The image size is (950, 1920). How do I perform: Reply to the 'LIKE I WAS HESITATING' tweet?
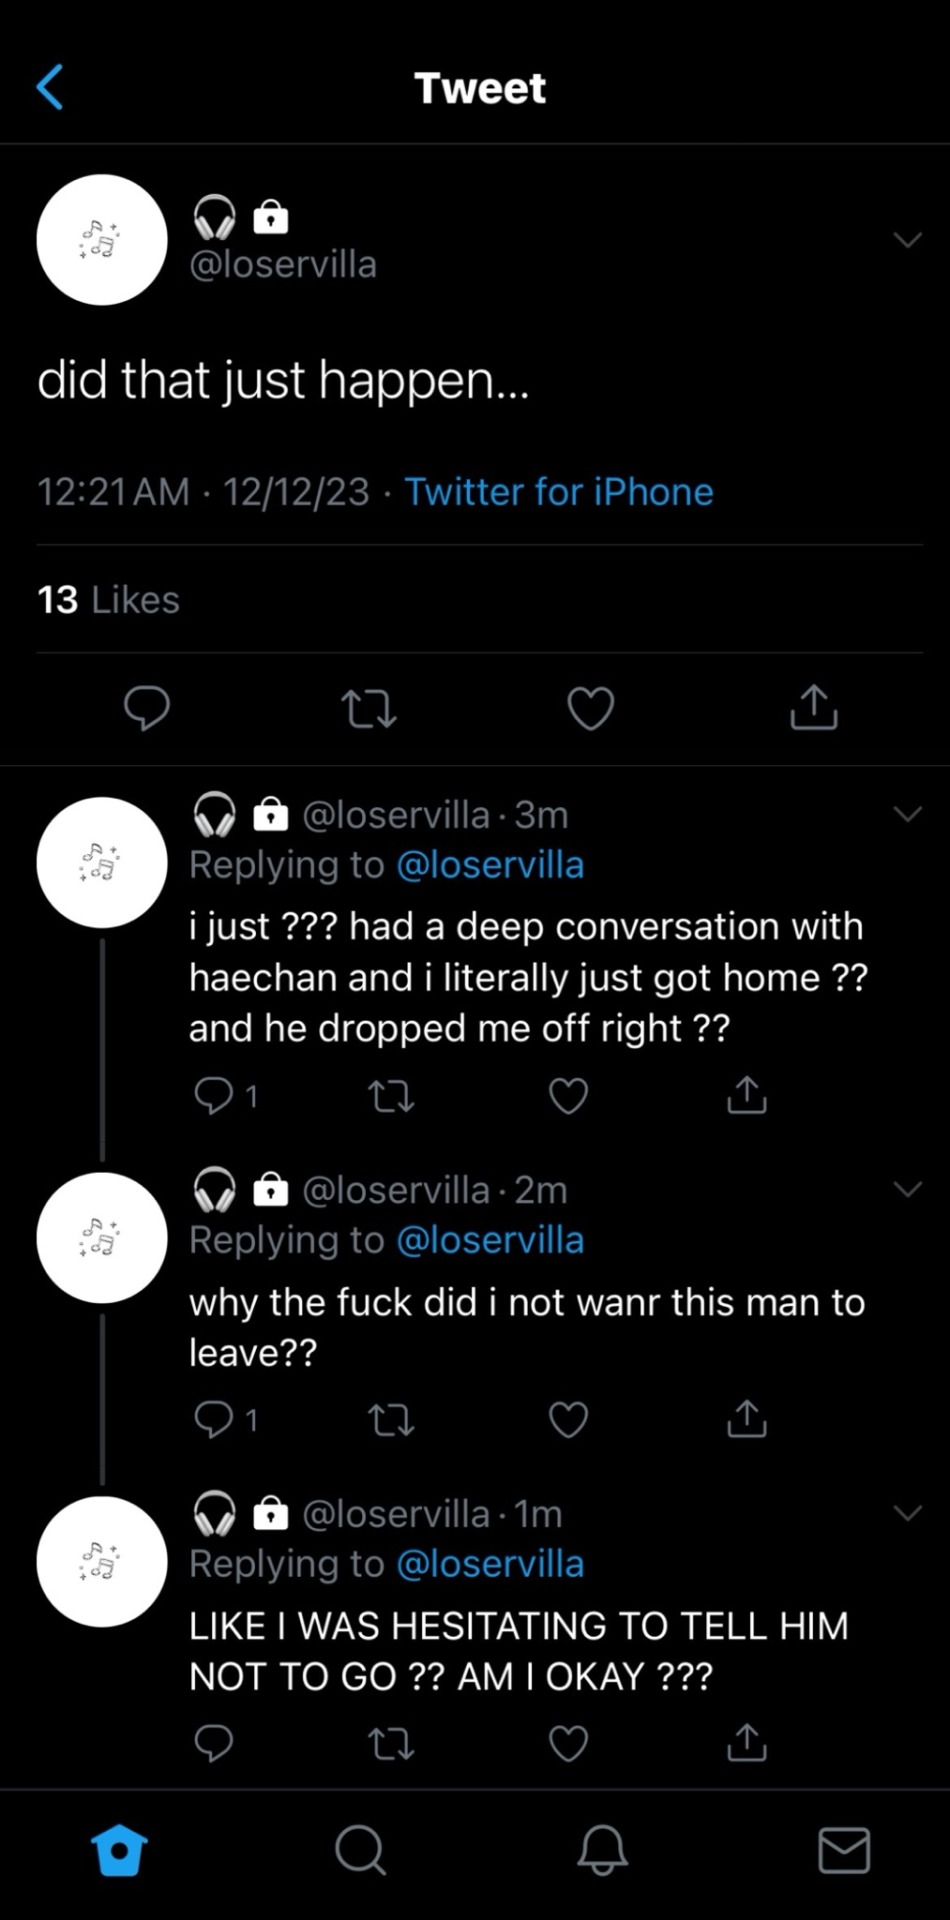tap(213, 1743)
